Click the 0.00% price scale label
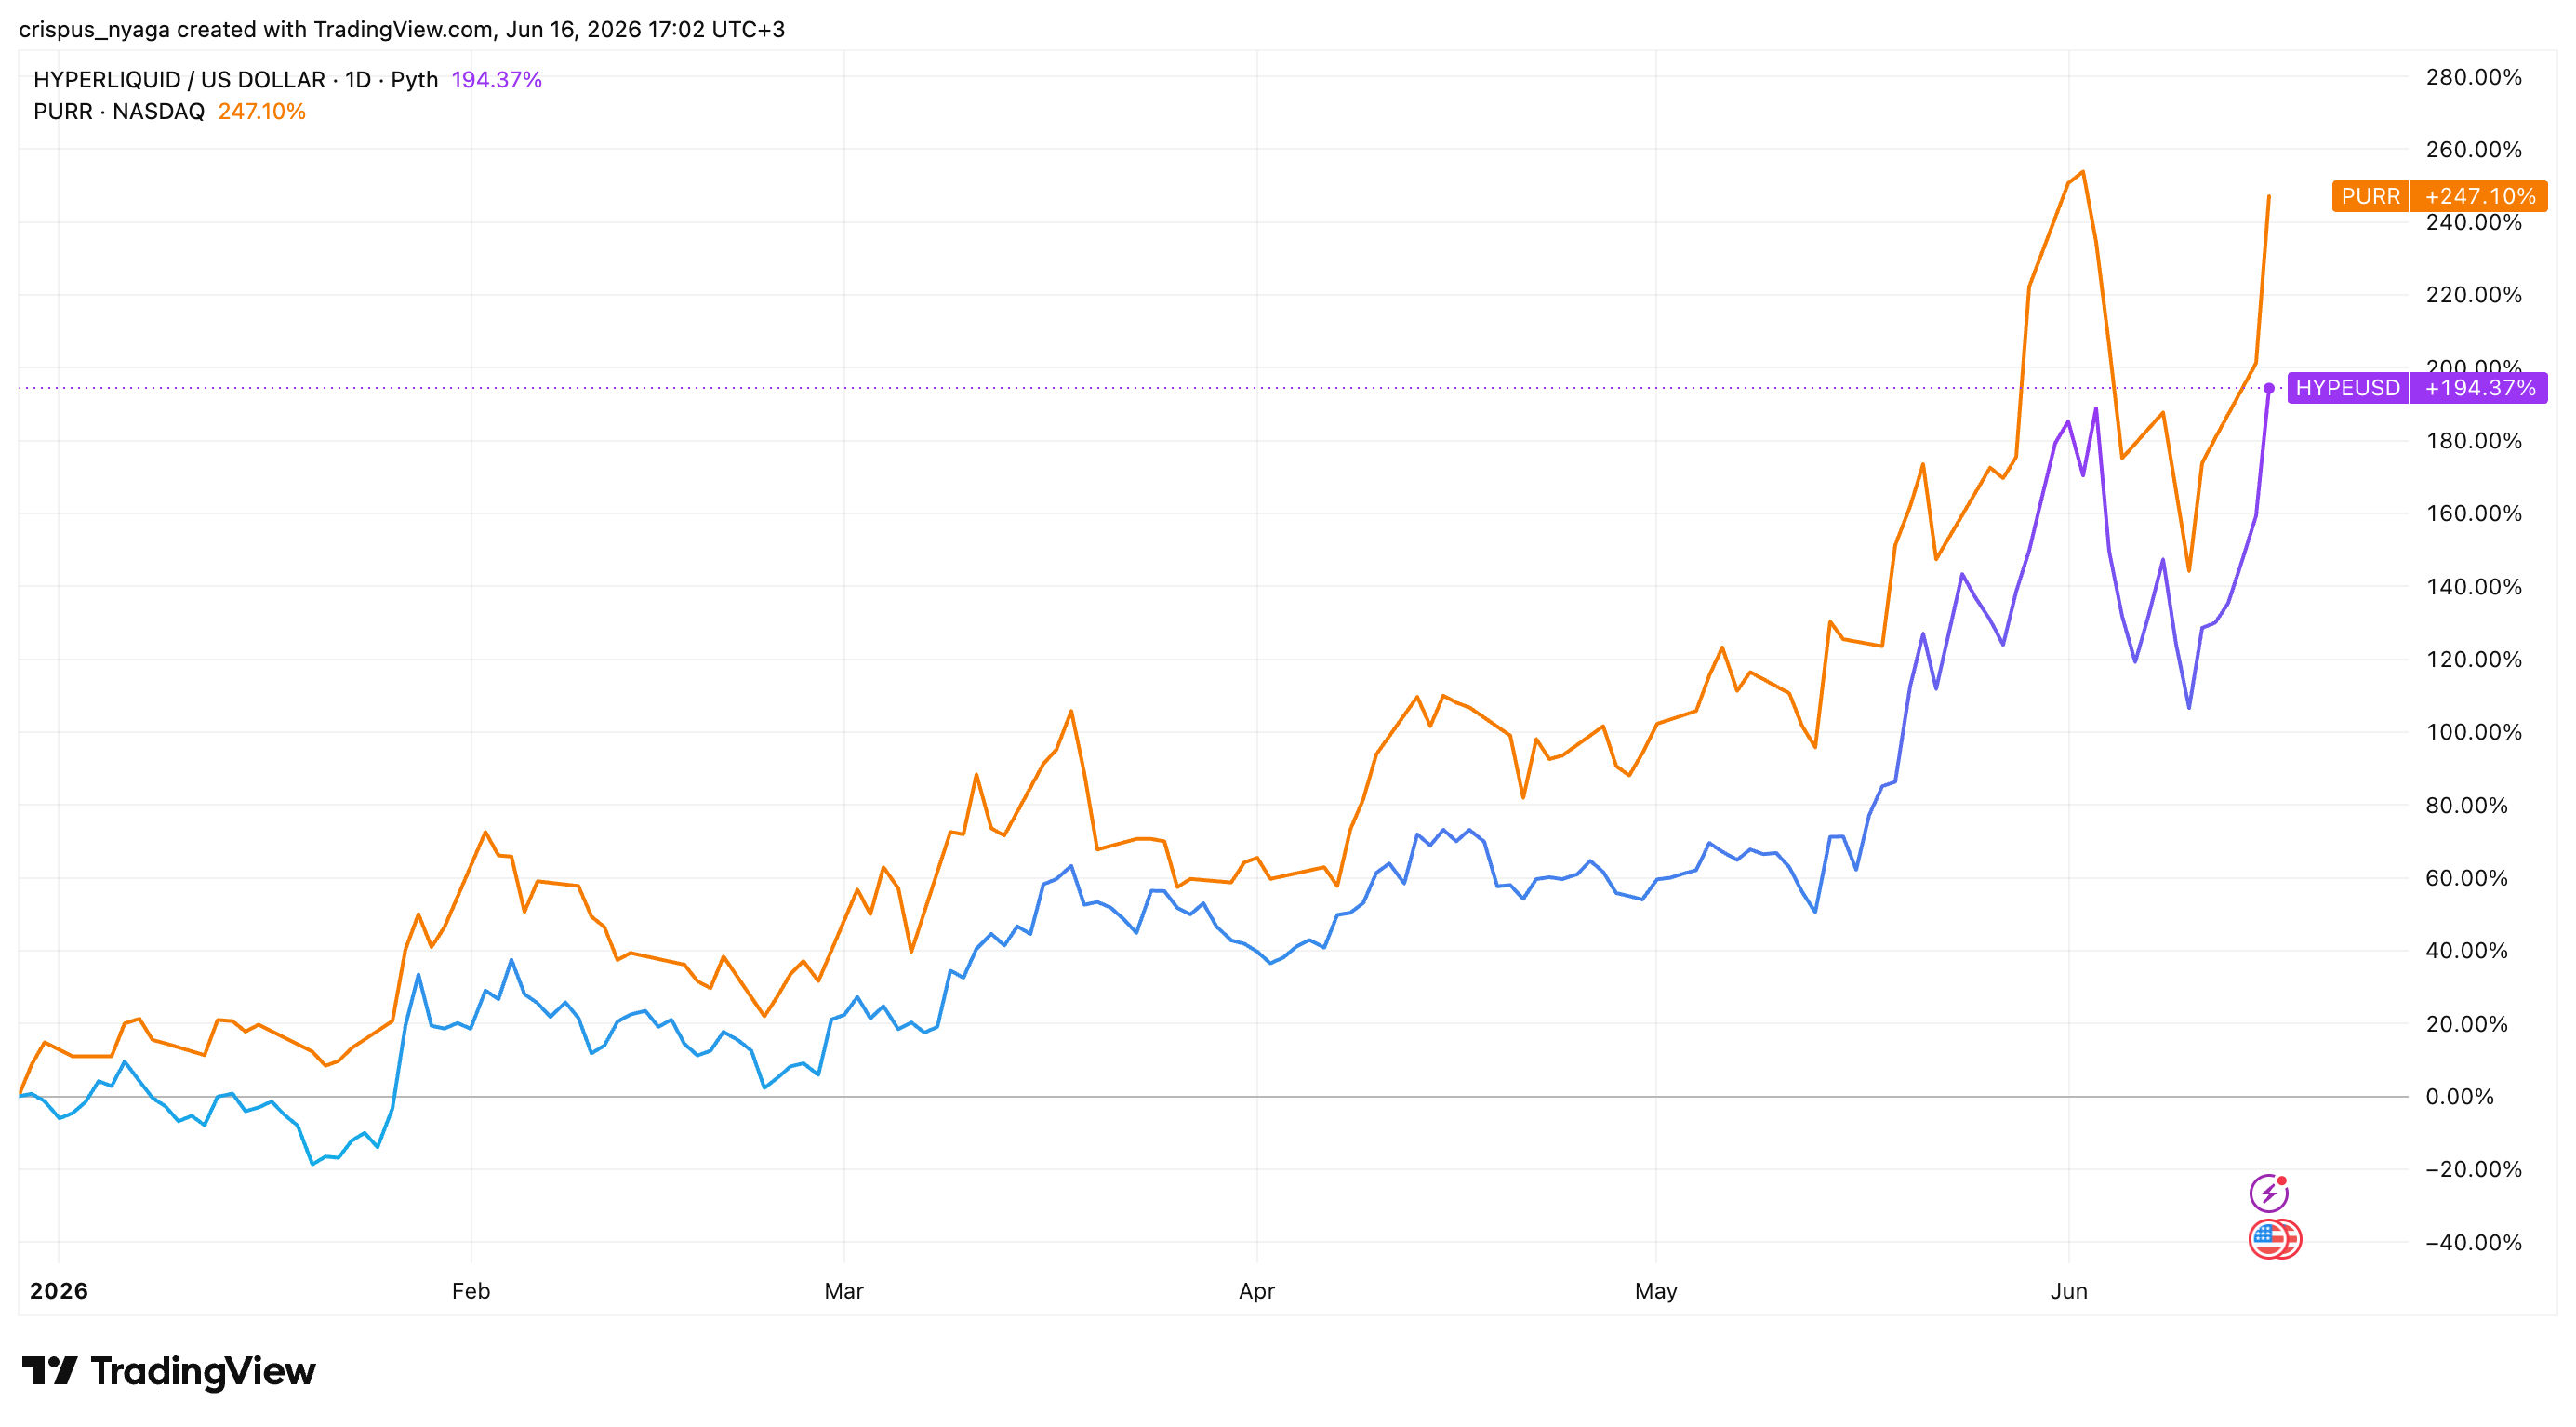This screenshot has width=2576, height=1427. pos(2460,1097)
